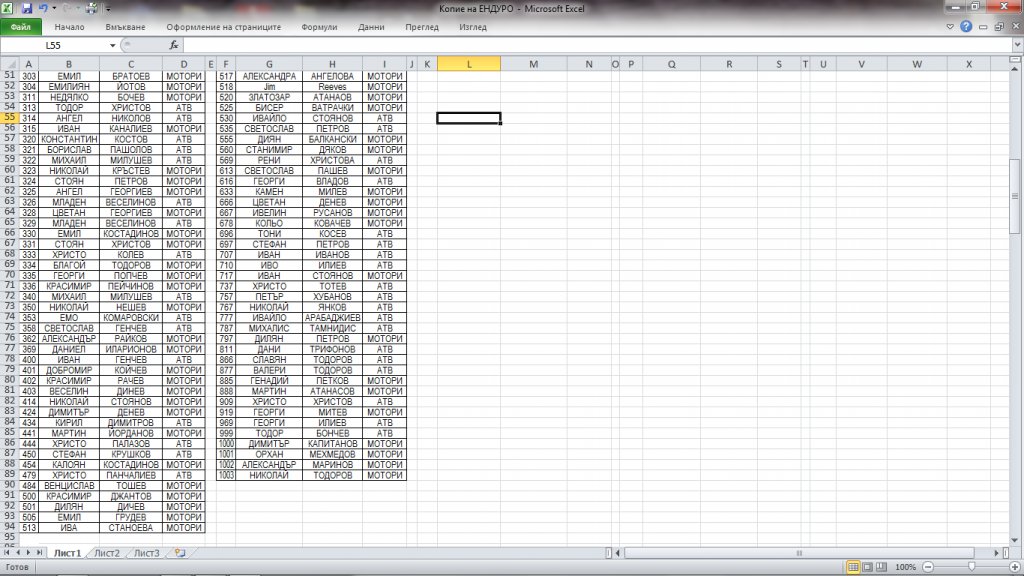Select cell with number 1003
Screen dimensions: 1024x576
pos(226,475)
